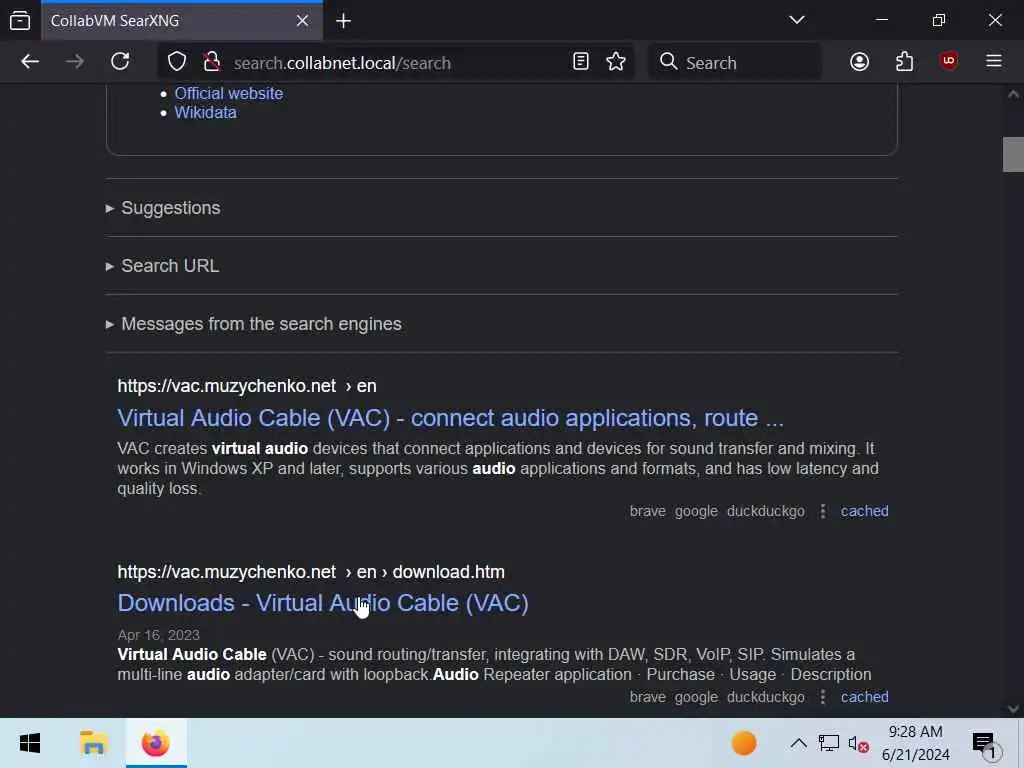The height and width of the screenshot is (768, 1024).
Task: Bookmark this page with the star
Action: pos(616,62)
